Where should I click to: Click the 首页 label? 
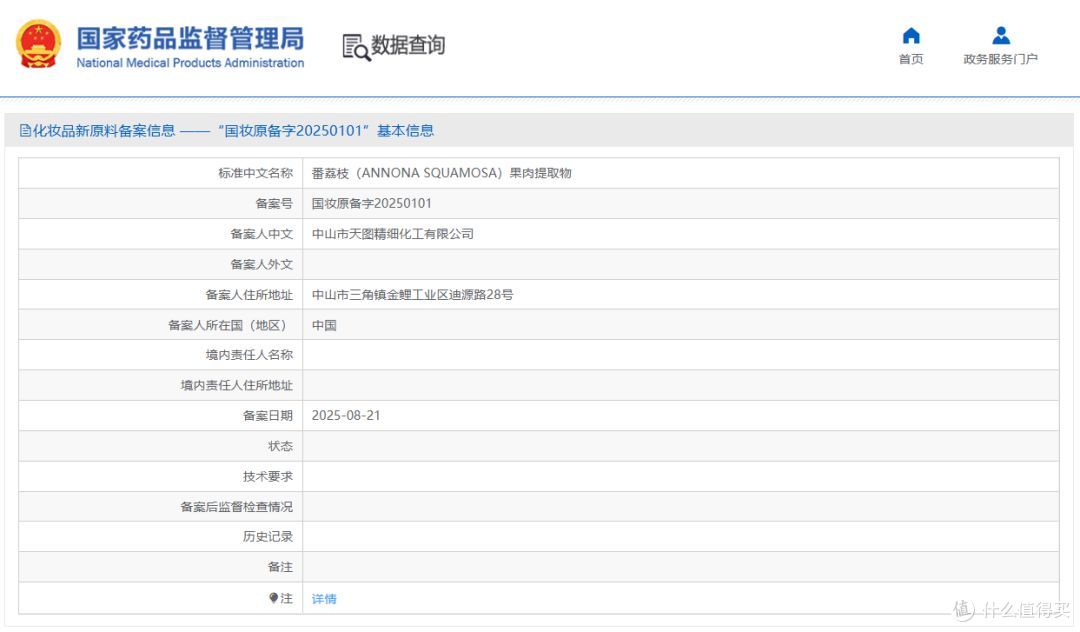click(911, 59)
